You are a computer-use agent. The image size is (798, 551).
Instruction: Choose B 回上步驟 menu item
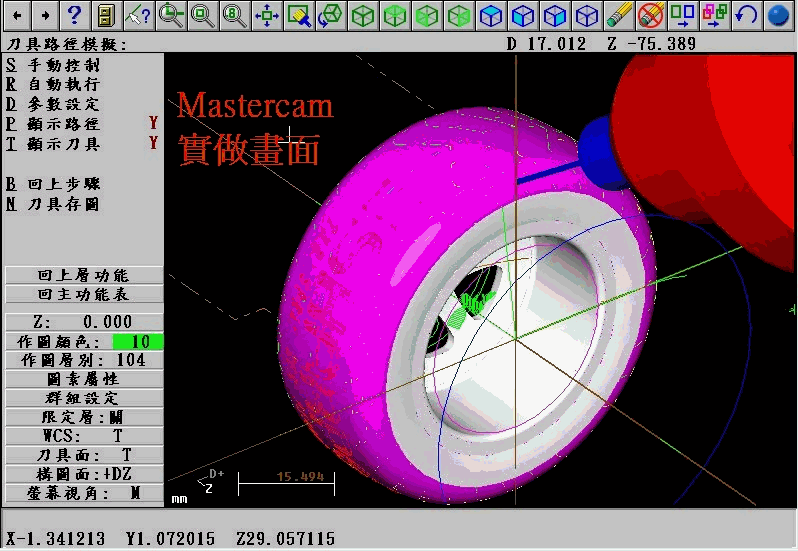click(53, 184)
